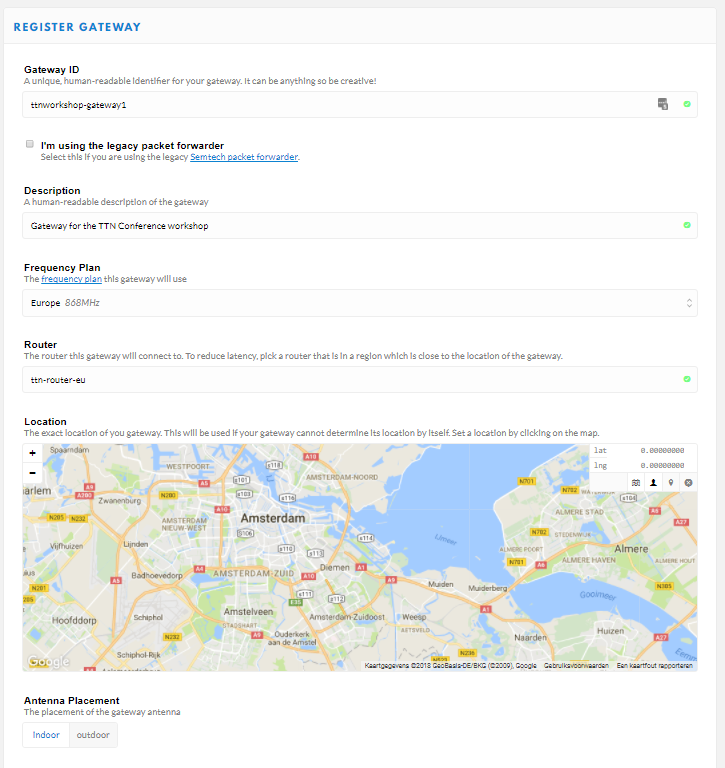Screen dimensions: 725x768
Task: Click on AMSTERDAM-NOORD label on the map
Action: (x=342, y=477)
